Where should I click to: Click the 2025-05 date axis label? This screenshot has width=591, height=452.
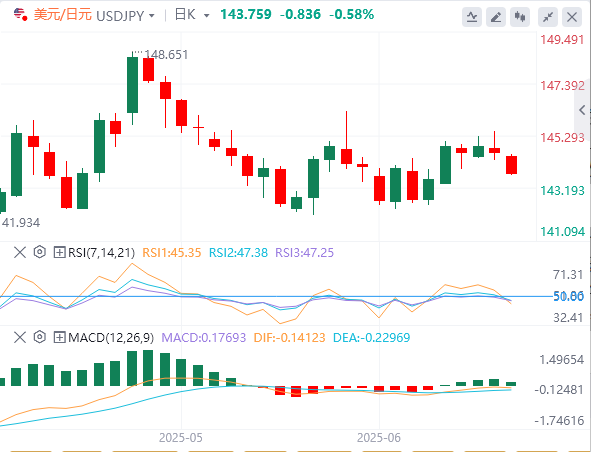click(181, 438)
